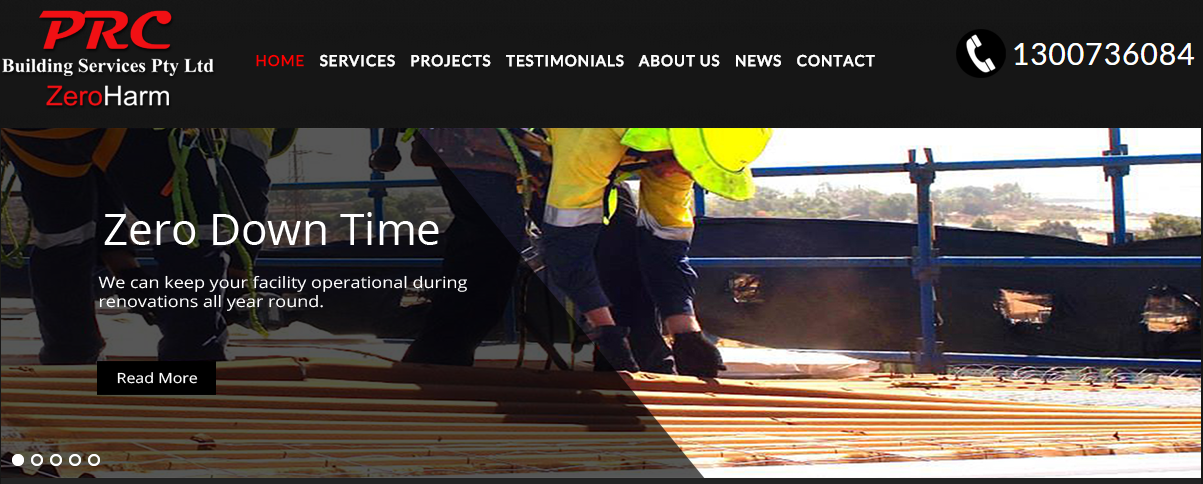
Task: Click Building Services Pty Ltd text
Action: click(108, 67)
